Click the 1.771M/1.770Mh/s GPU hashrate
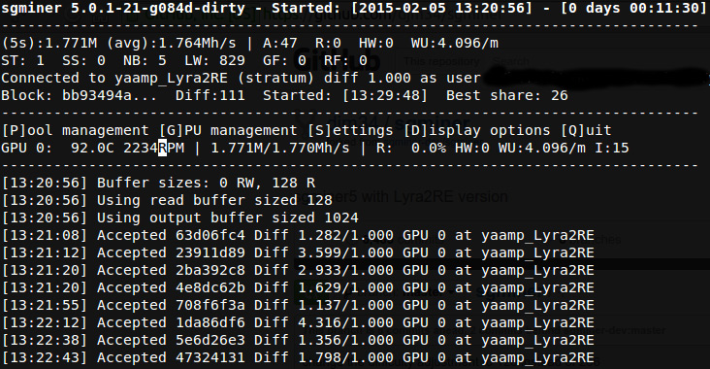This screenshot has width=710, height=369. click(x=280, y=148)
